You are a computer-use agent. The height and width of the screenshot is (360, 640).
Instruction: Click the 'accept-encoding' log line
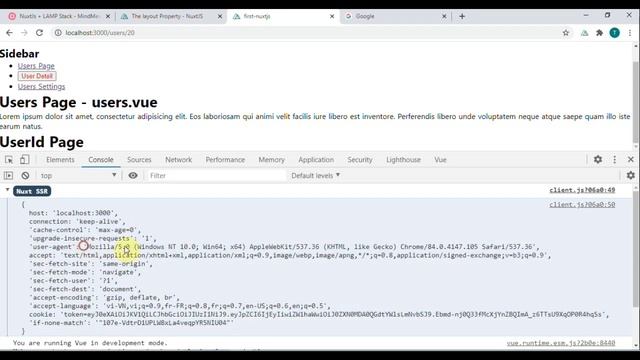pos(104,298)
